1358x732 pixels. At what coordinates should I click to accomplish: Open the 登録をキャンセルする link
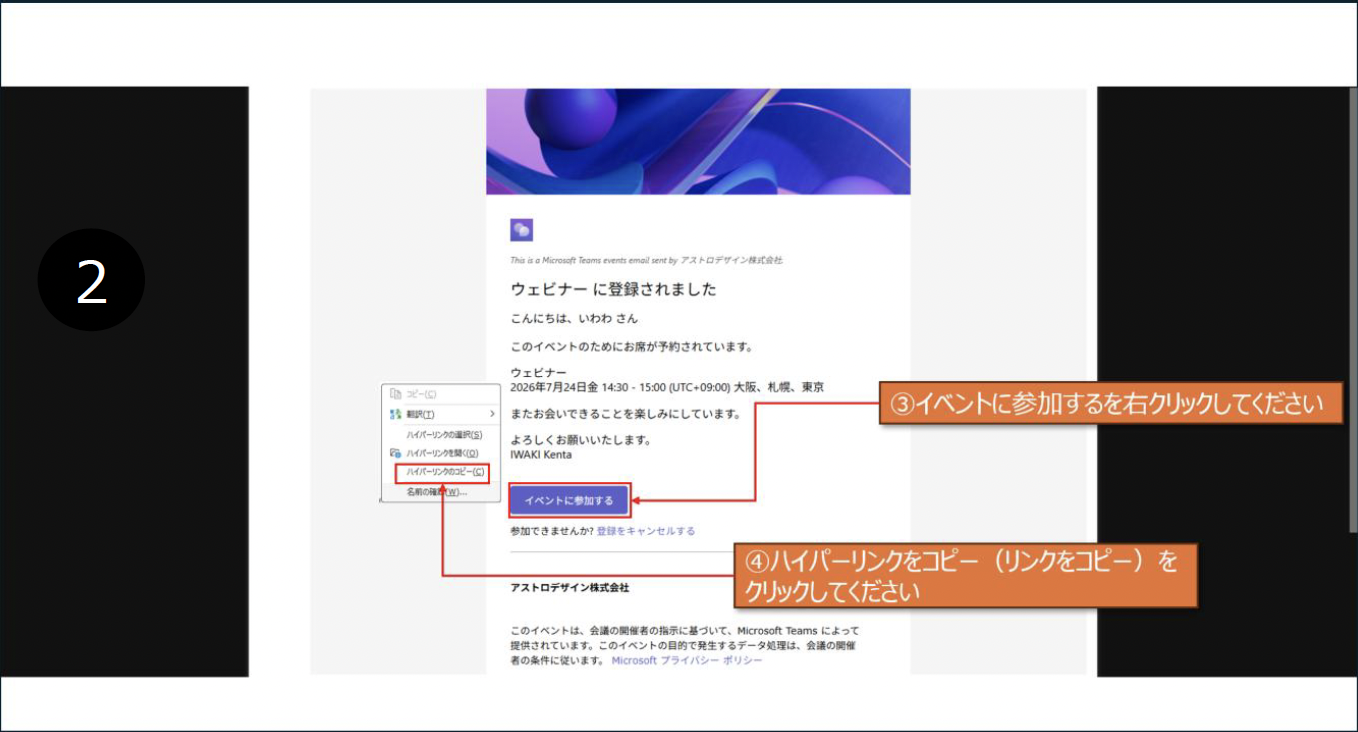[x=646, y=531]
